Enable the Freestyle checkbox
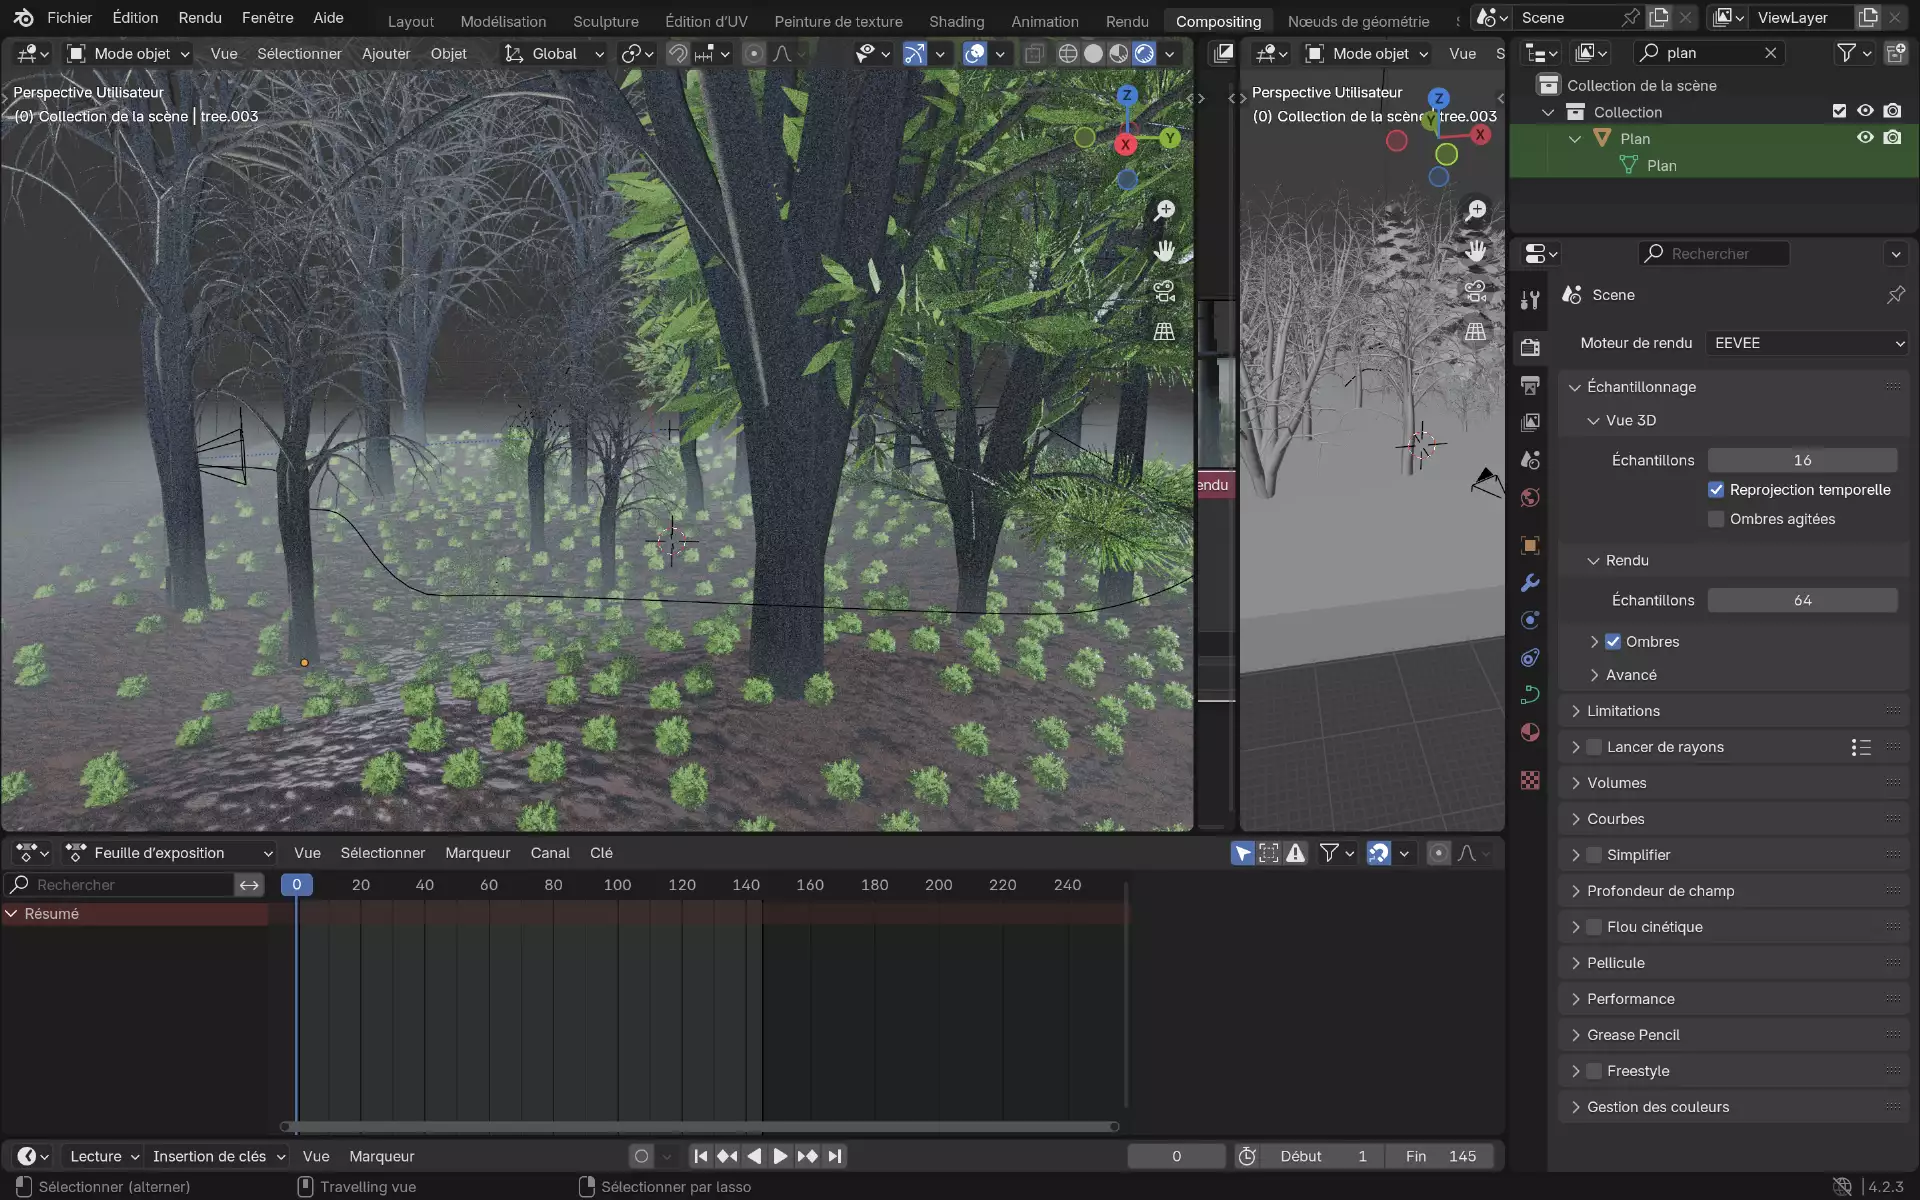The image size is (1920, 1200). (x=1594, y=1071)
